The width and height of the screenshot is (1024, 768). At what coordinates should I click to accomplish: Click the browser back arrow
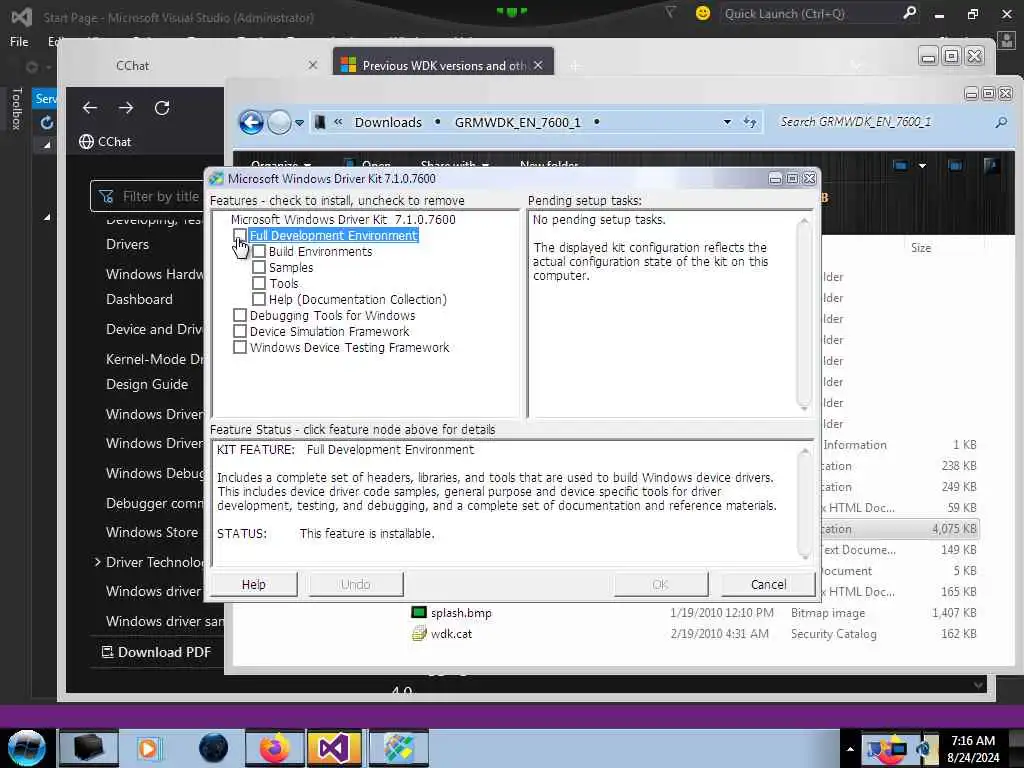(x=89, y=108)
